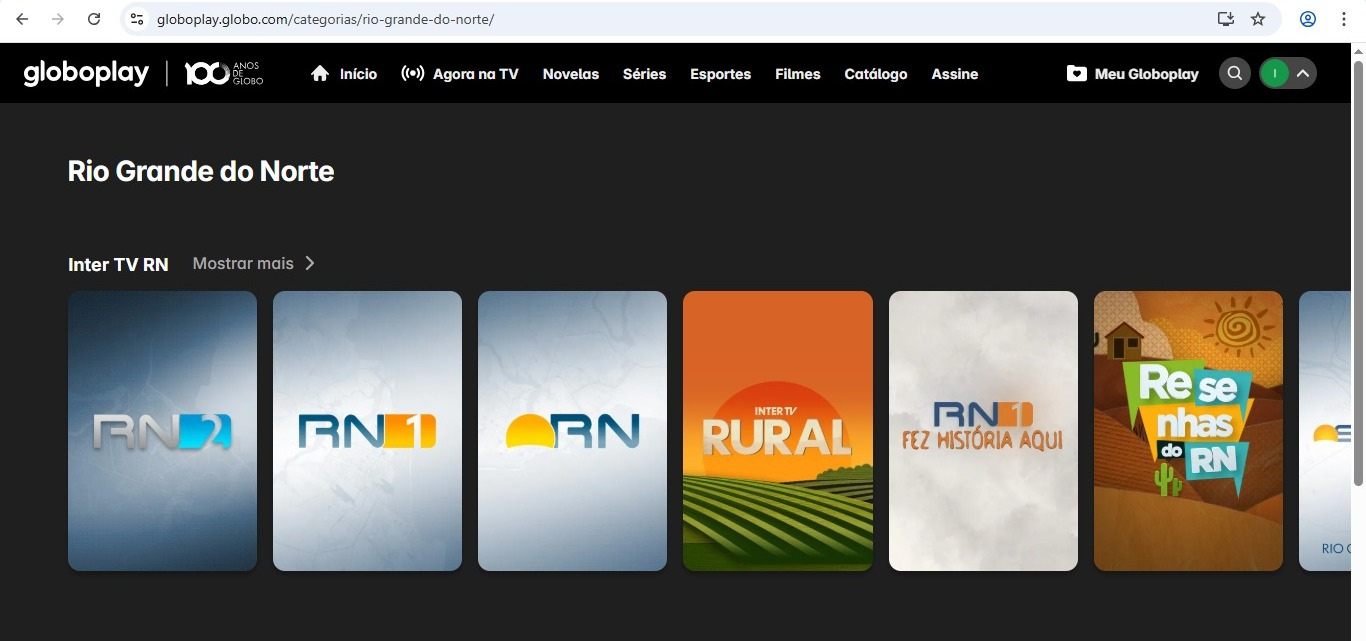Open the Bom Dia RN sun card
The width and height of the screenshot is (1366, 641).
572,431
